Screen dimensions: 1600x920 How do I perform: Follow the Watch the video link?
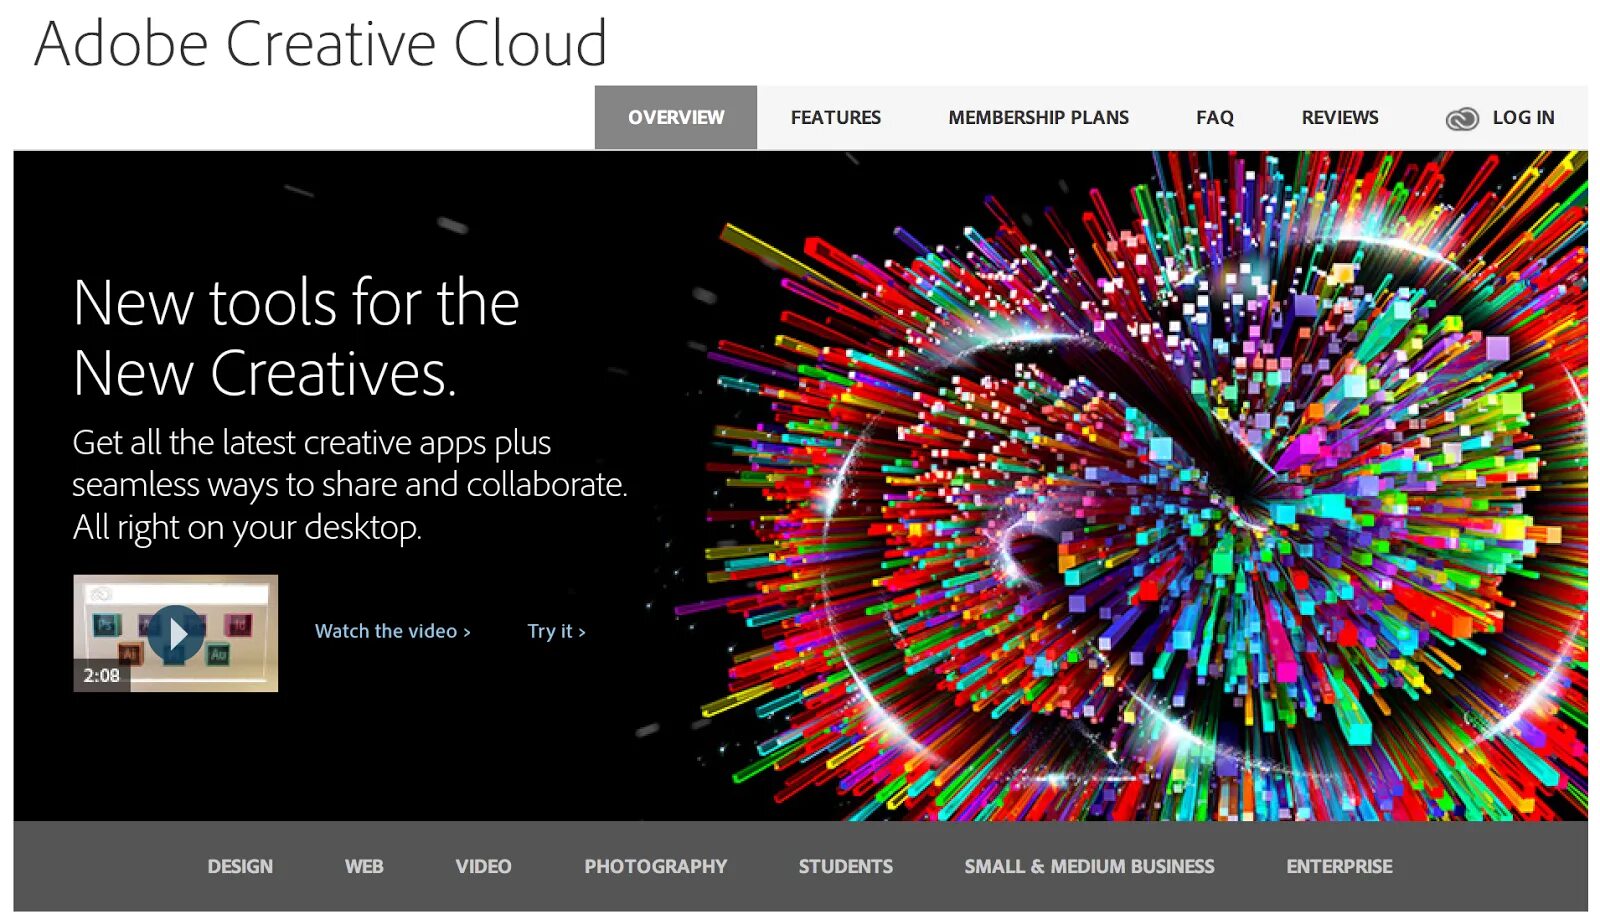coord(392,631)
